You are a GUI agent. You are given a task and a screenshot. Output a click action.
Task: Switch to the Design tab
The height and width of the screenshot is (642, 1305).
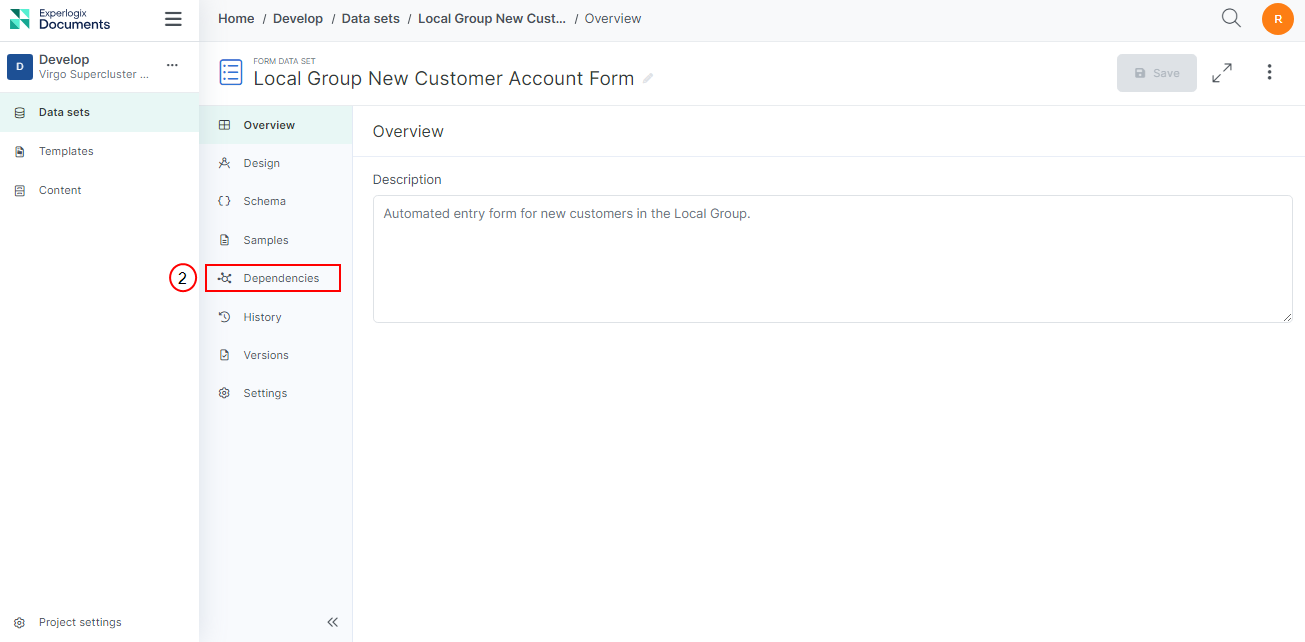261,163
